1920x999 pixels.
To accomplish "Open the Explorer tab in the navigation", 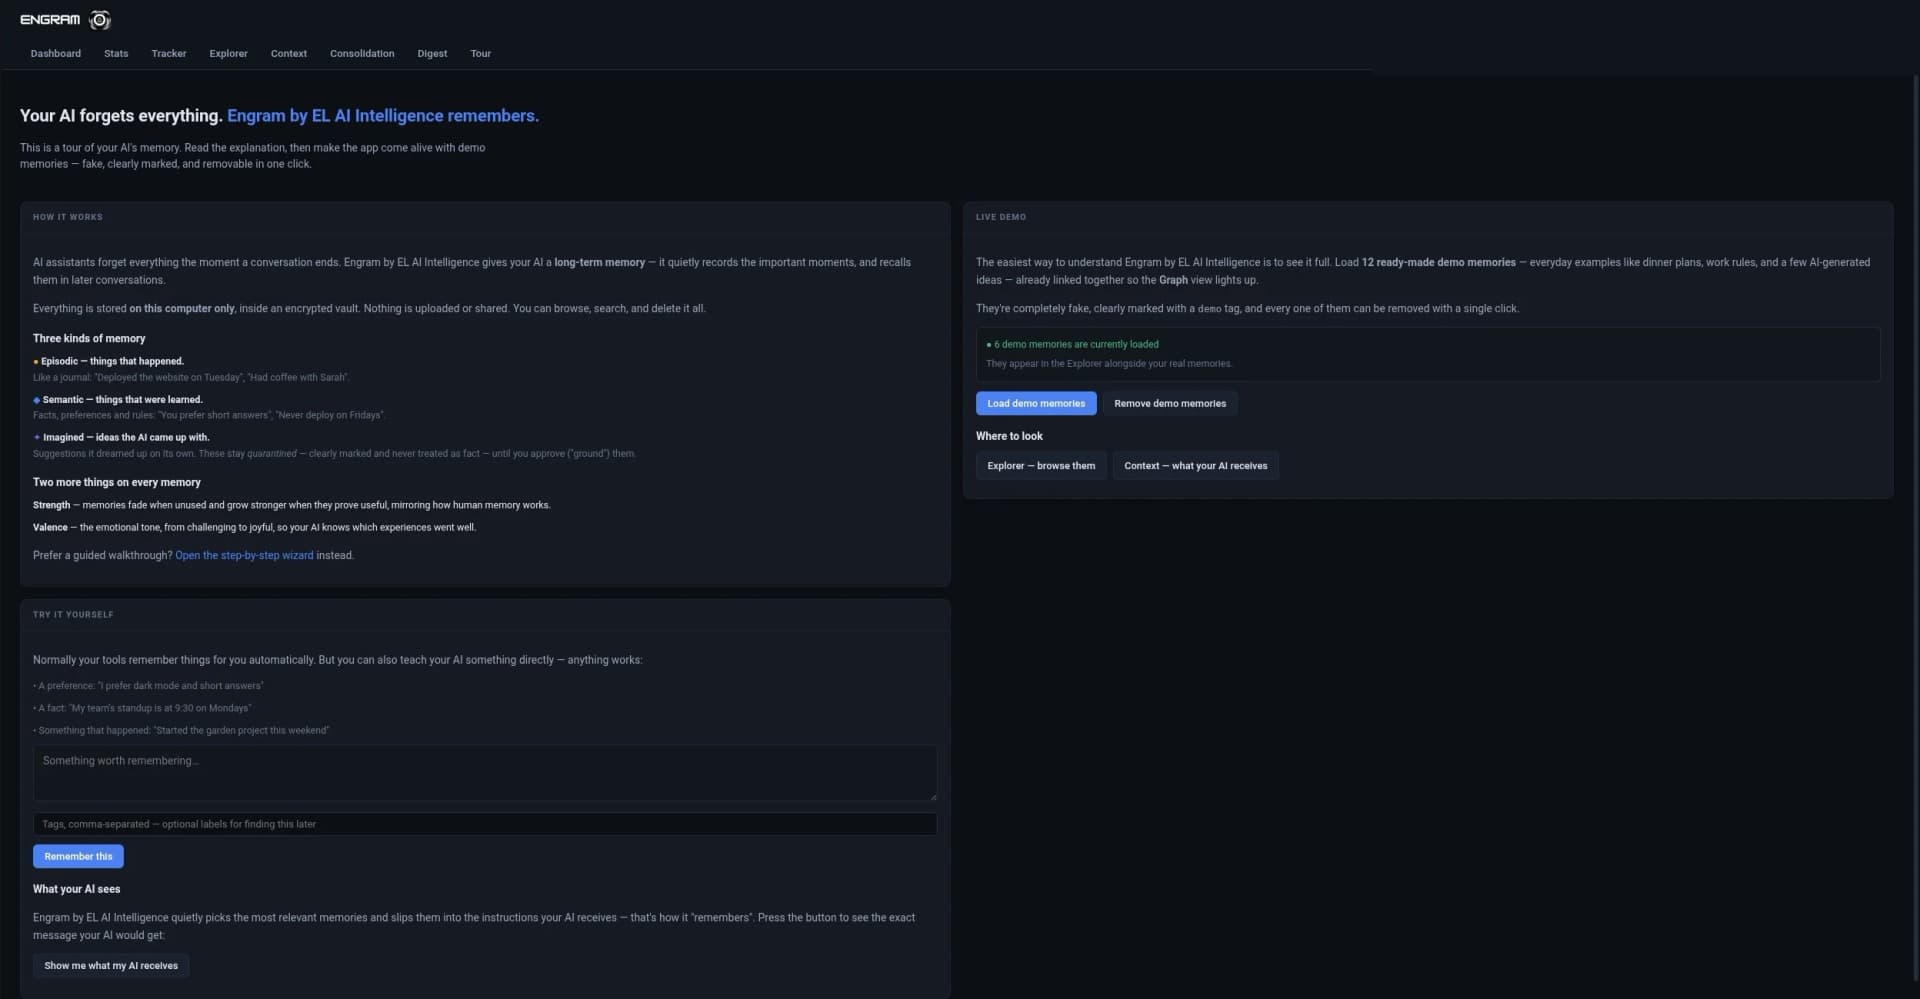I will (x=228, y=54).
